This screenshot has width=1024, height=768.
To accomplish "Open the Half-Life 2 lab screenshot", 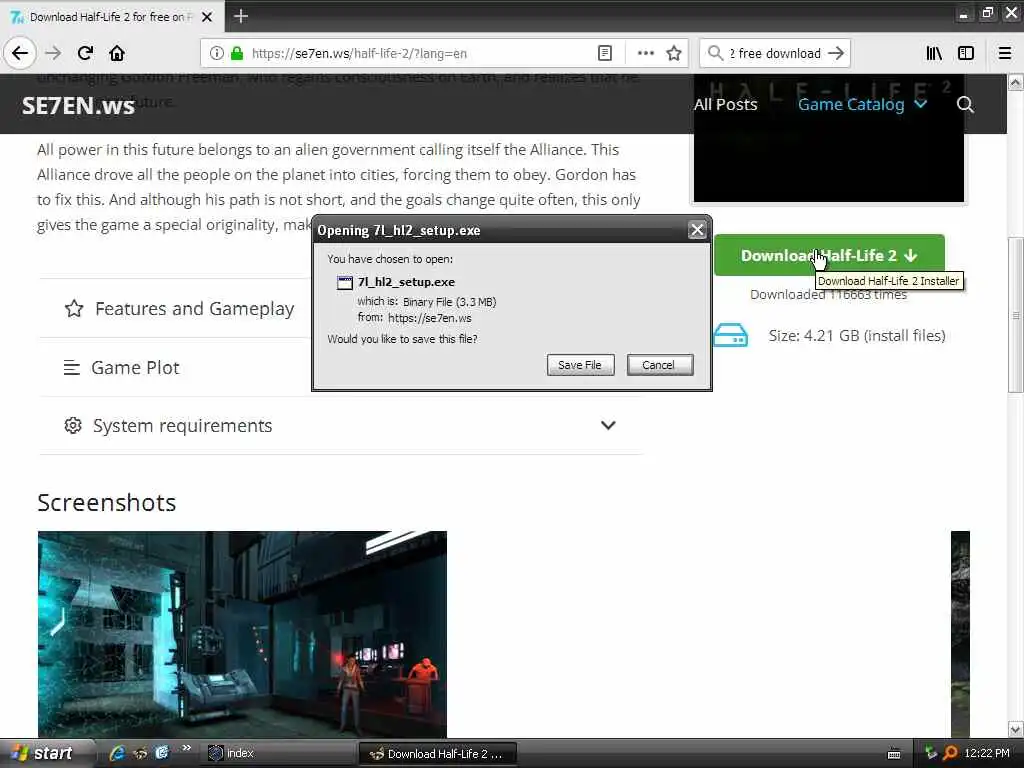I will tap(242, 635).
